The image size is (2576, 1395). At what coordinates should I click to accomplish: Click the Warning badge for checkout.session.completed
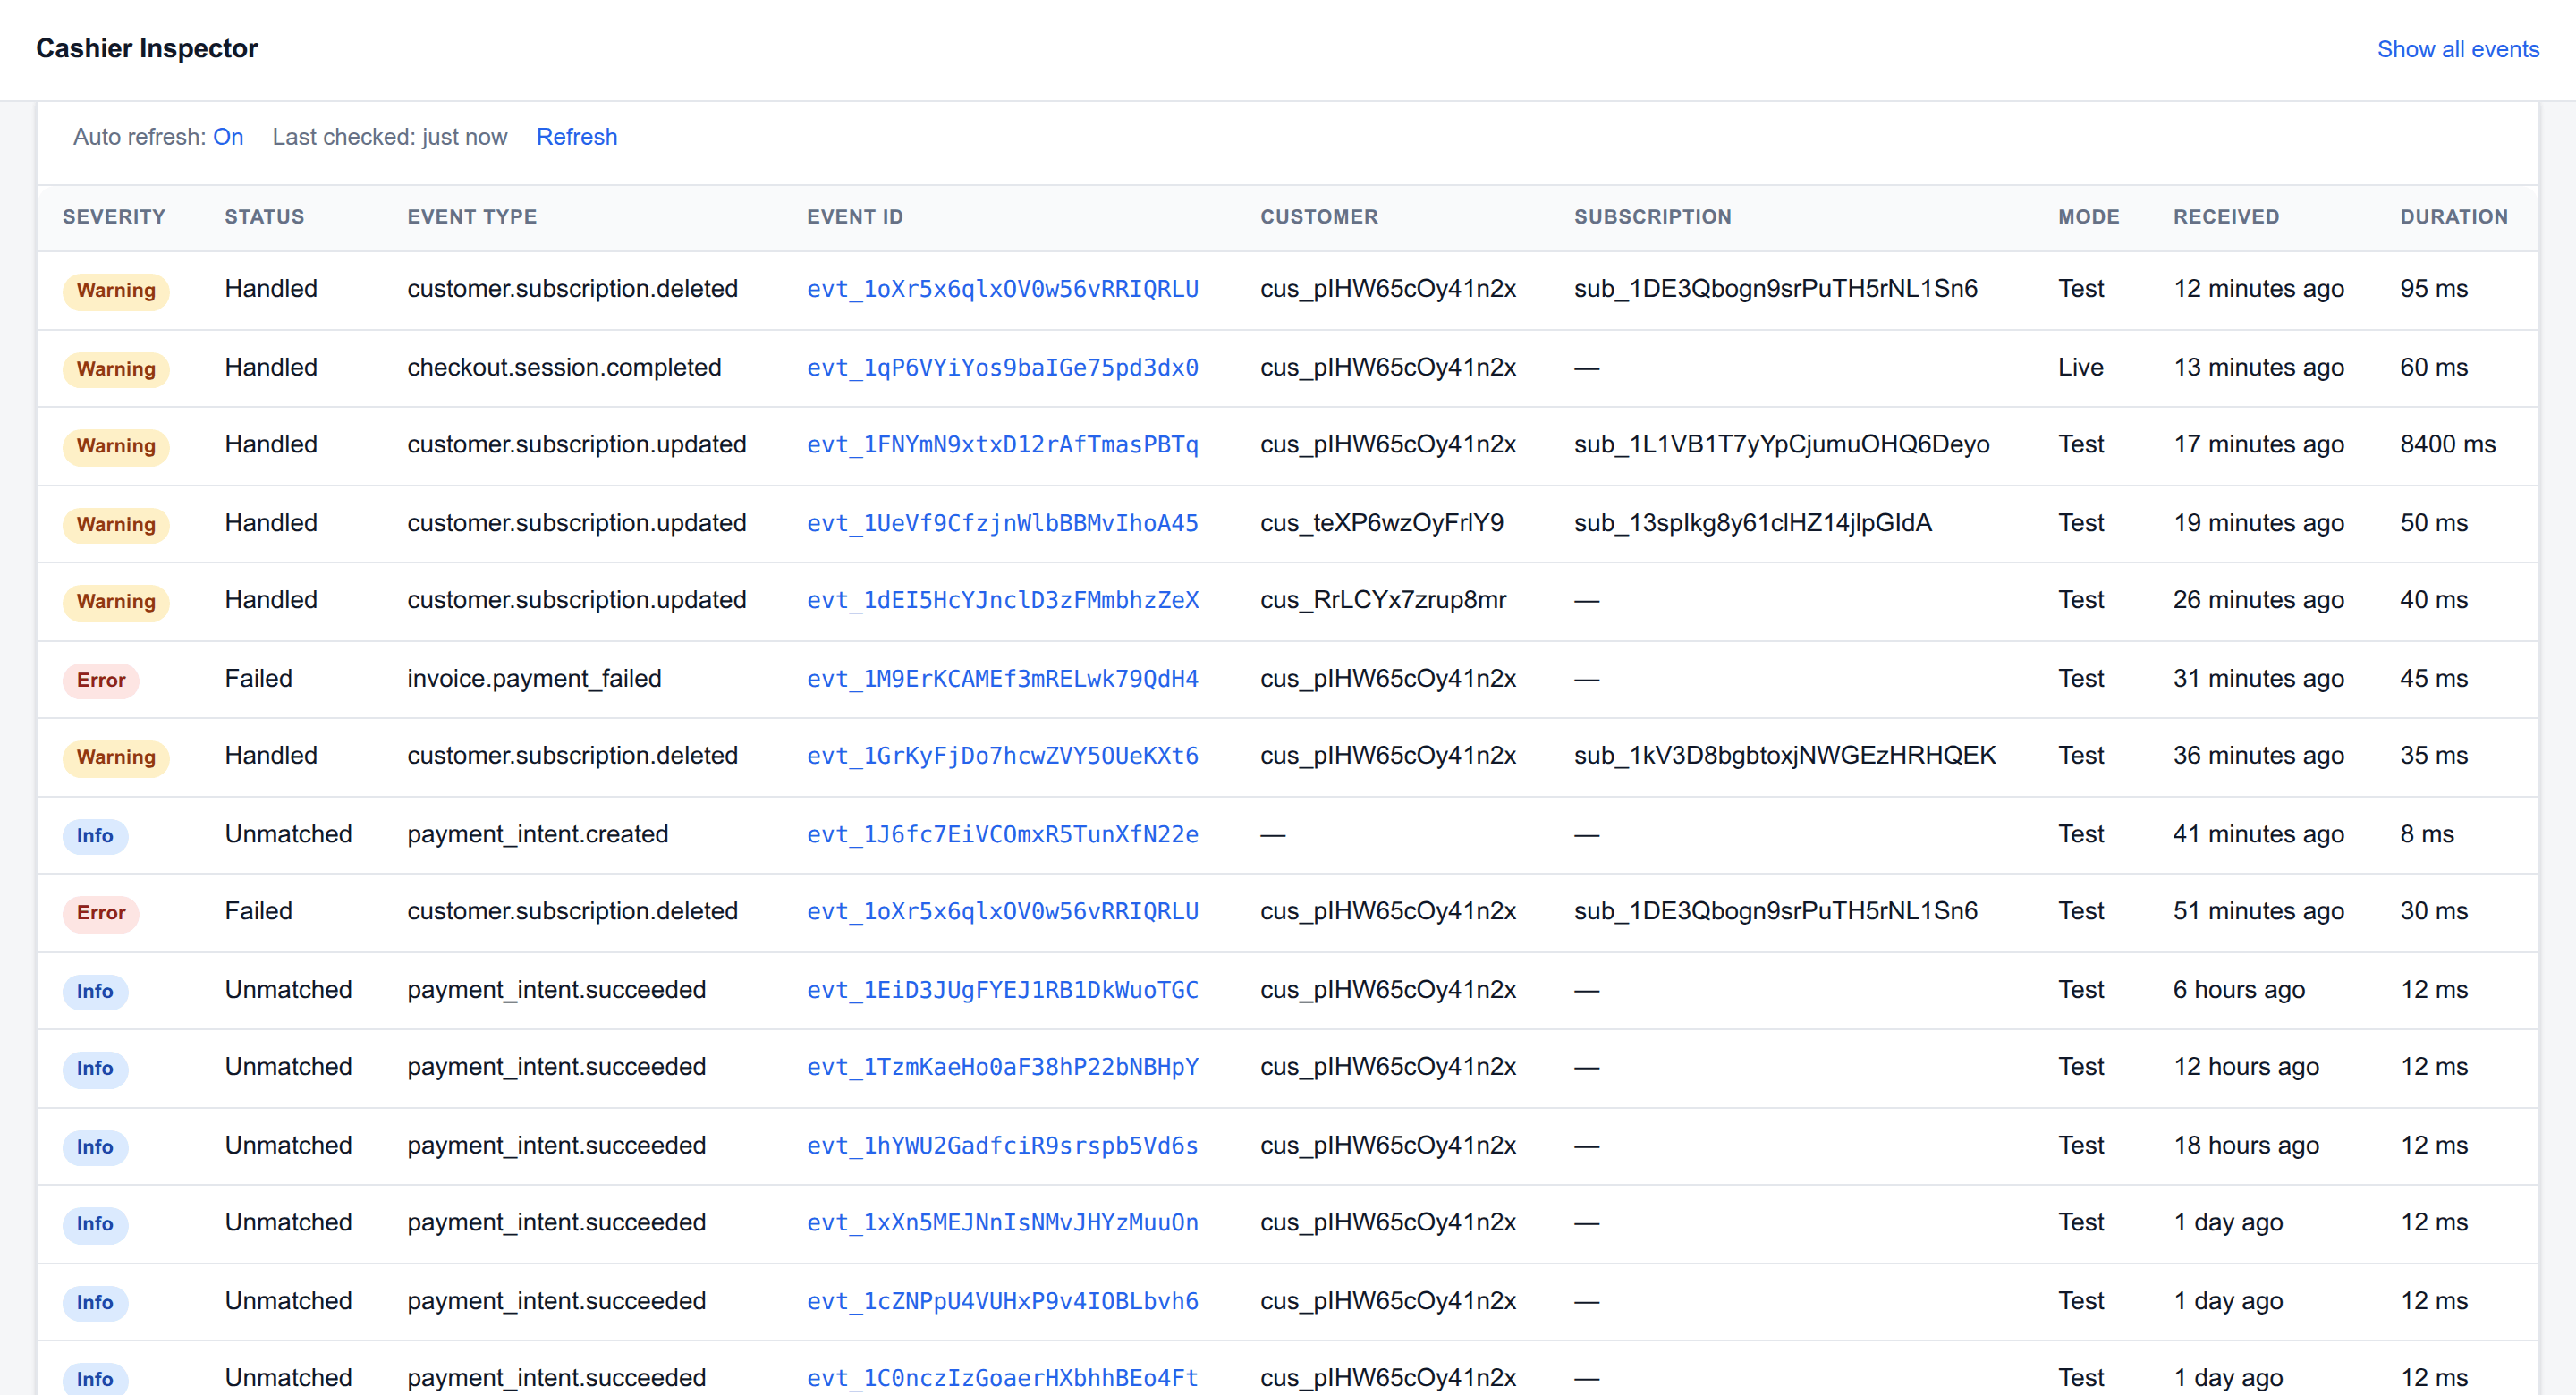[116, 369]
